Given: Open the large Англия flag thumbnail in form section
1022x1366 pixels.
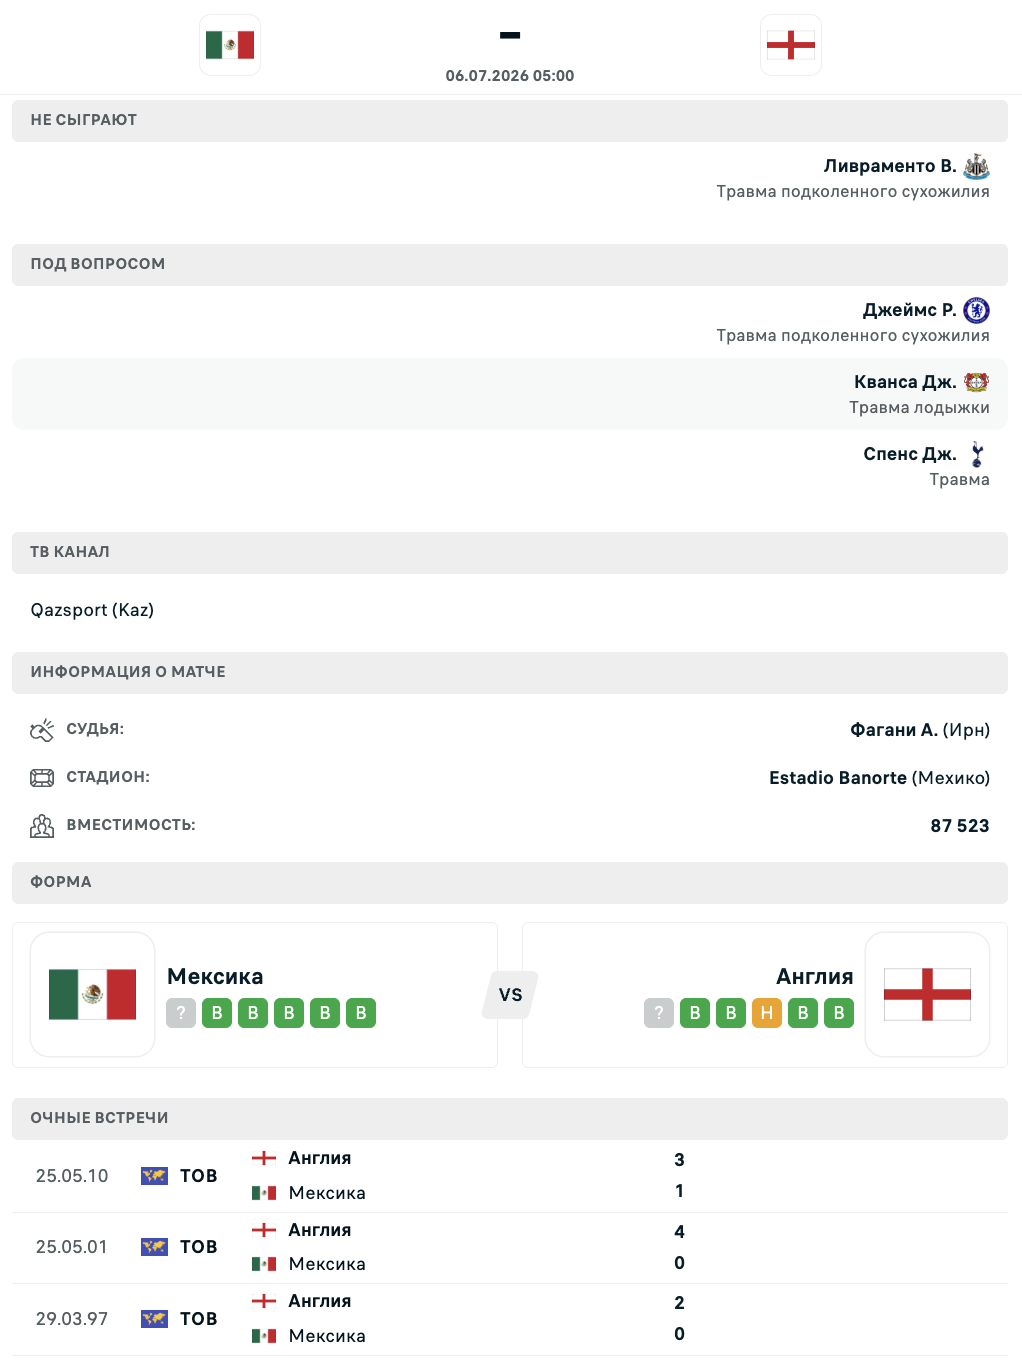Looking at the screenshot, I should coord(927,994).
